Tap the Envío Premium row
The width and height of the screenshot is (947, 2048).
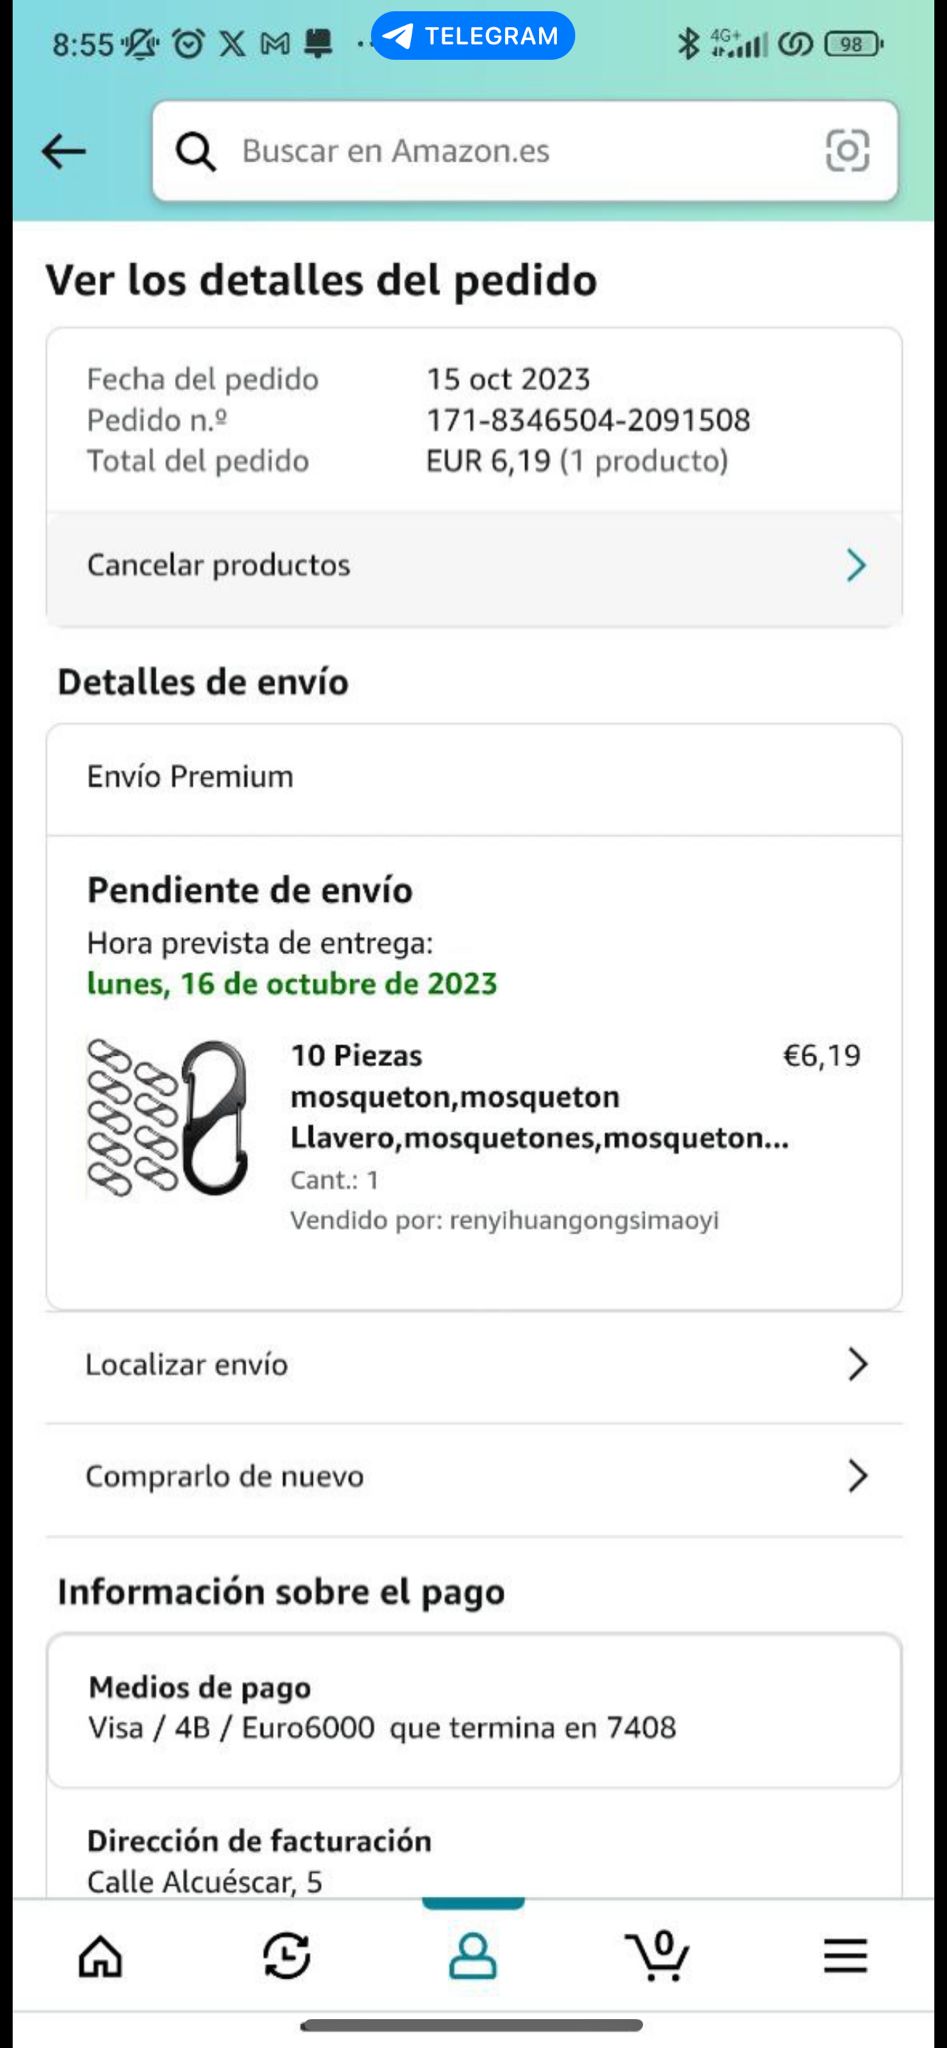coord(473,777)
